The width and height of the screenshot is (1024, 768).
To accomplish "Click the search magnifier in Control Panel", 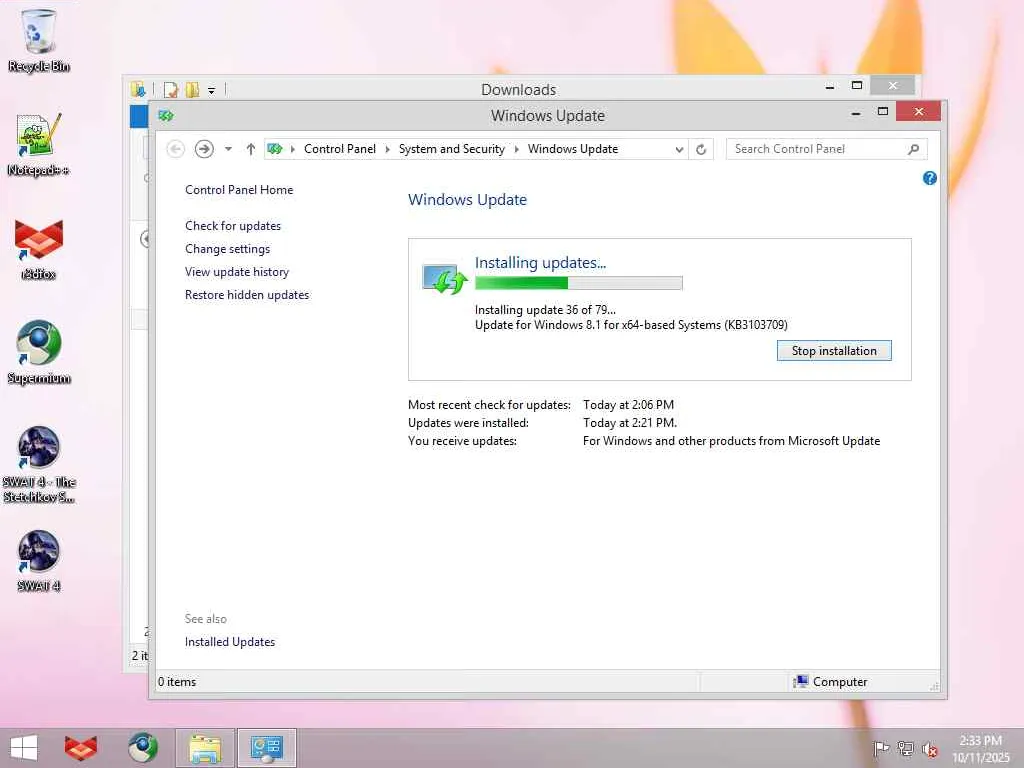I will (914, 150).
